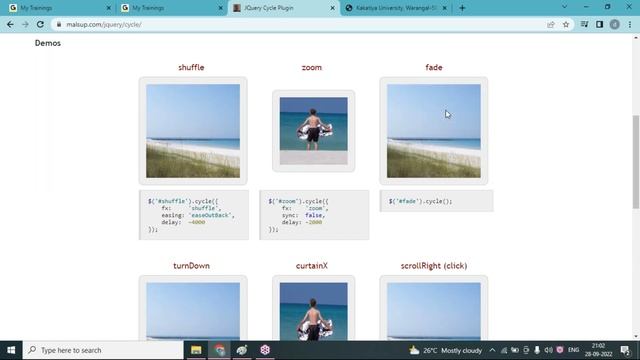640x360 pixels.
Task: Open the pink hexagon taskbar app
Action: pyautogui.click(x=265, y=350)
